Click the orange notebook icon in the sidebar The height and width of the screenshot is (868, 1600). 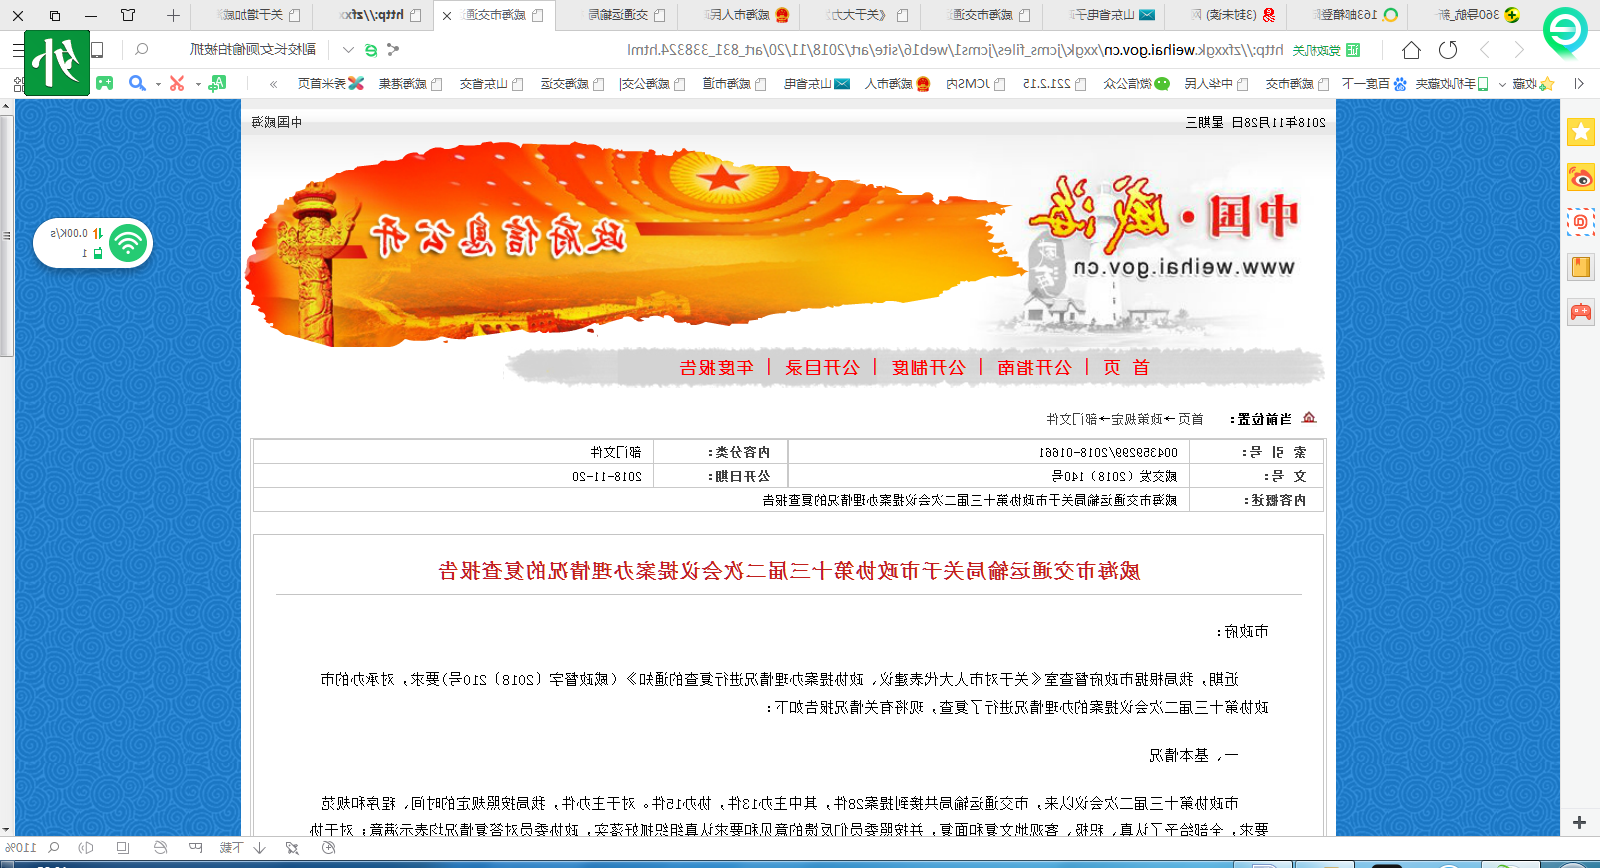pyautogui.click(x=1581, y=267)
